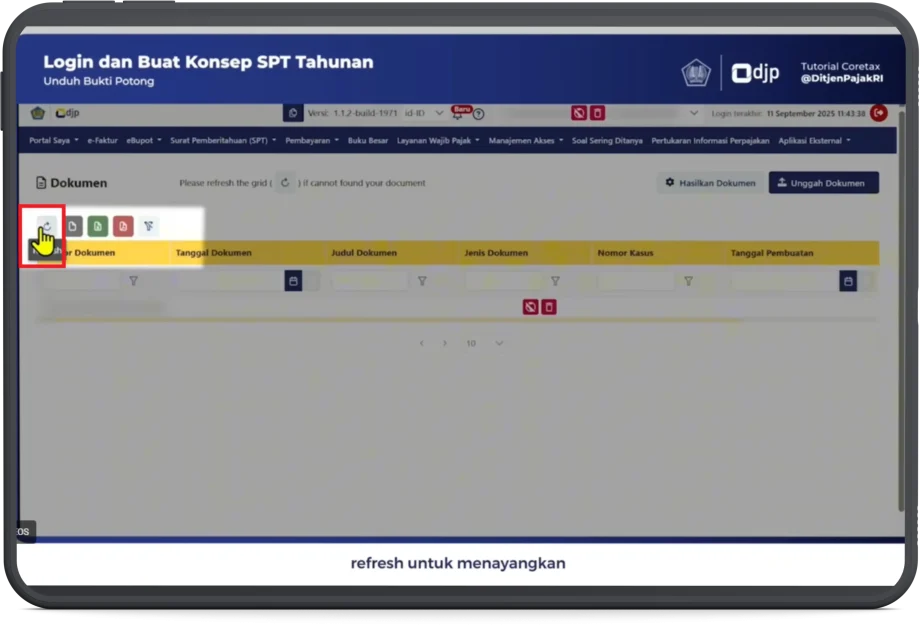Viewport: 920px width, 628px height.
Task: Click the next page arrow in pagination
Action: point(444,342)
